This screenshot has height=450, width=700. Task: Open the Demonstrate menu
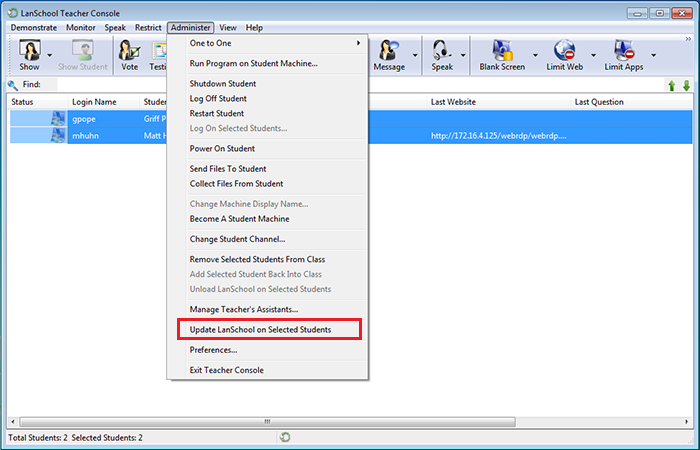(33, 28)
